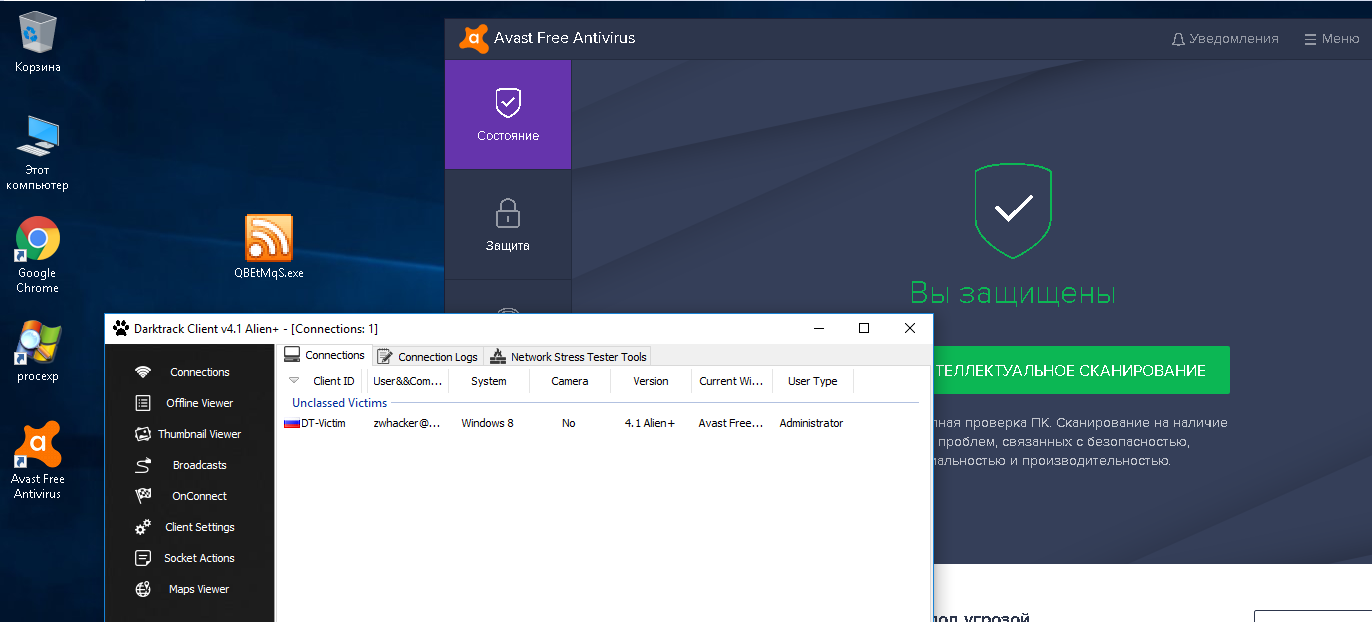The image size is (1372, 622).
Task: Open Защита section in Avast sidebar
Action: pos(508,224)
